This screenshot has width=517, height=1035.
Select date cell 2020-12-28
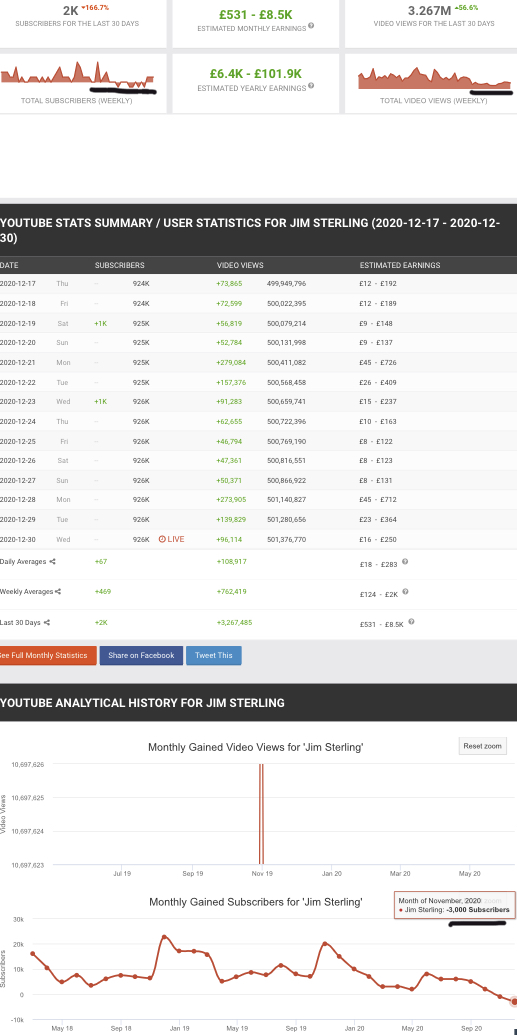[x=18, y=500]
